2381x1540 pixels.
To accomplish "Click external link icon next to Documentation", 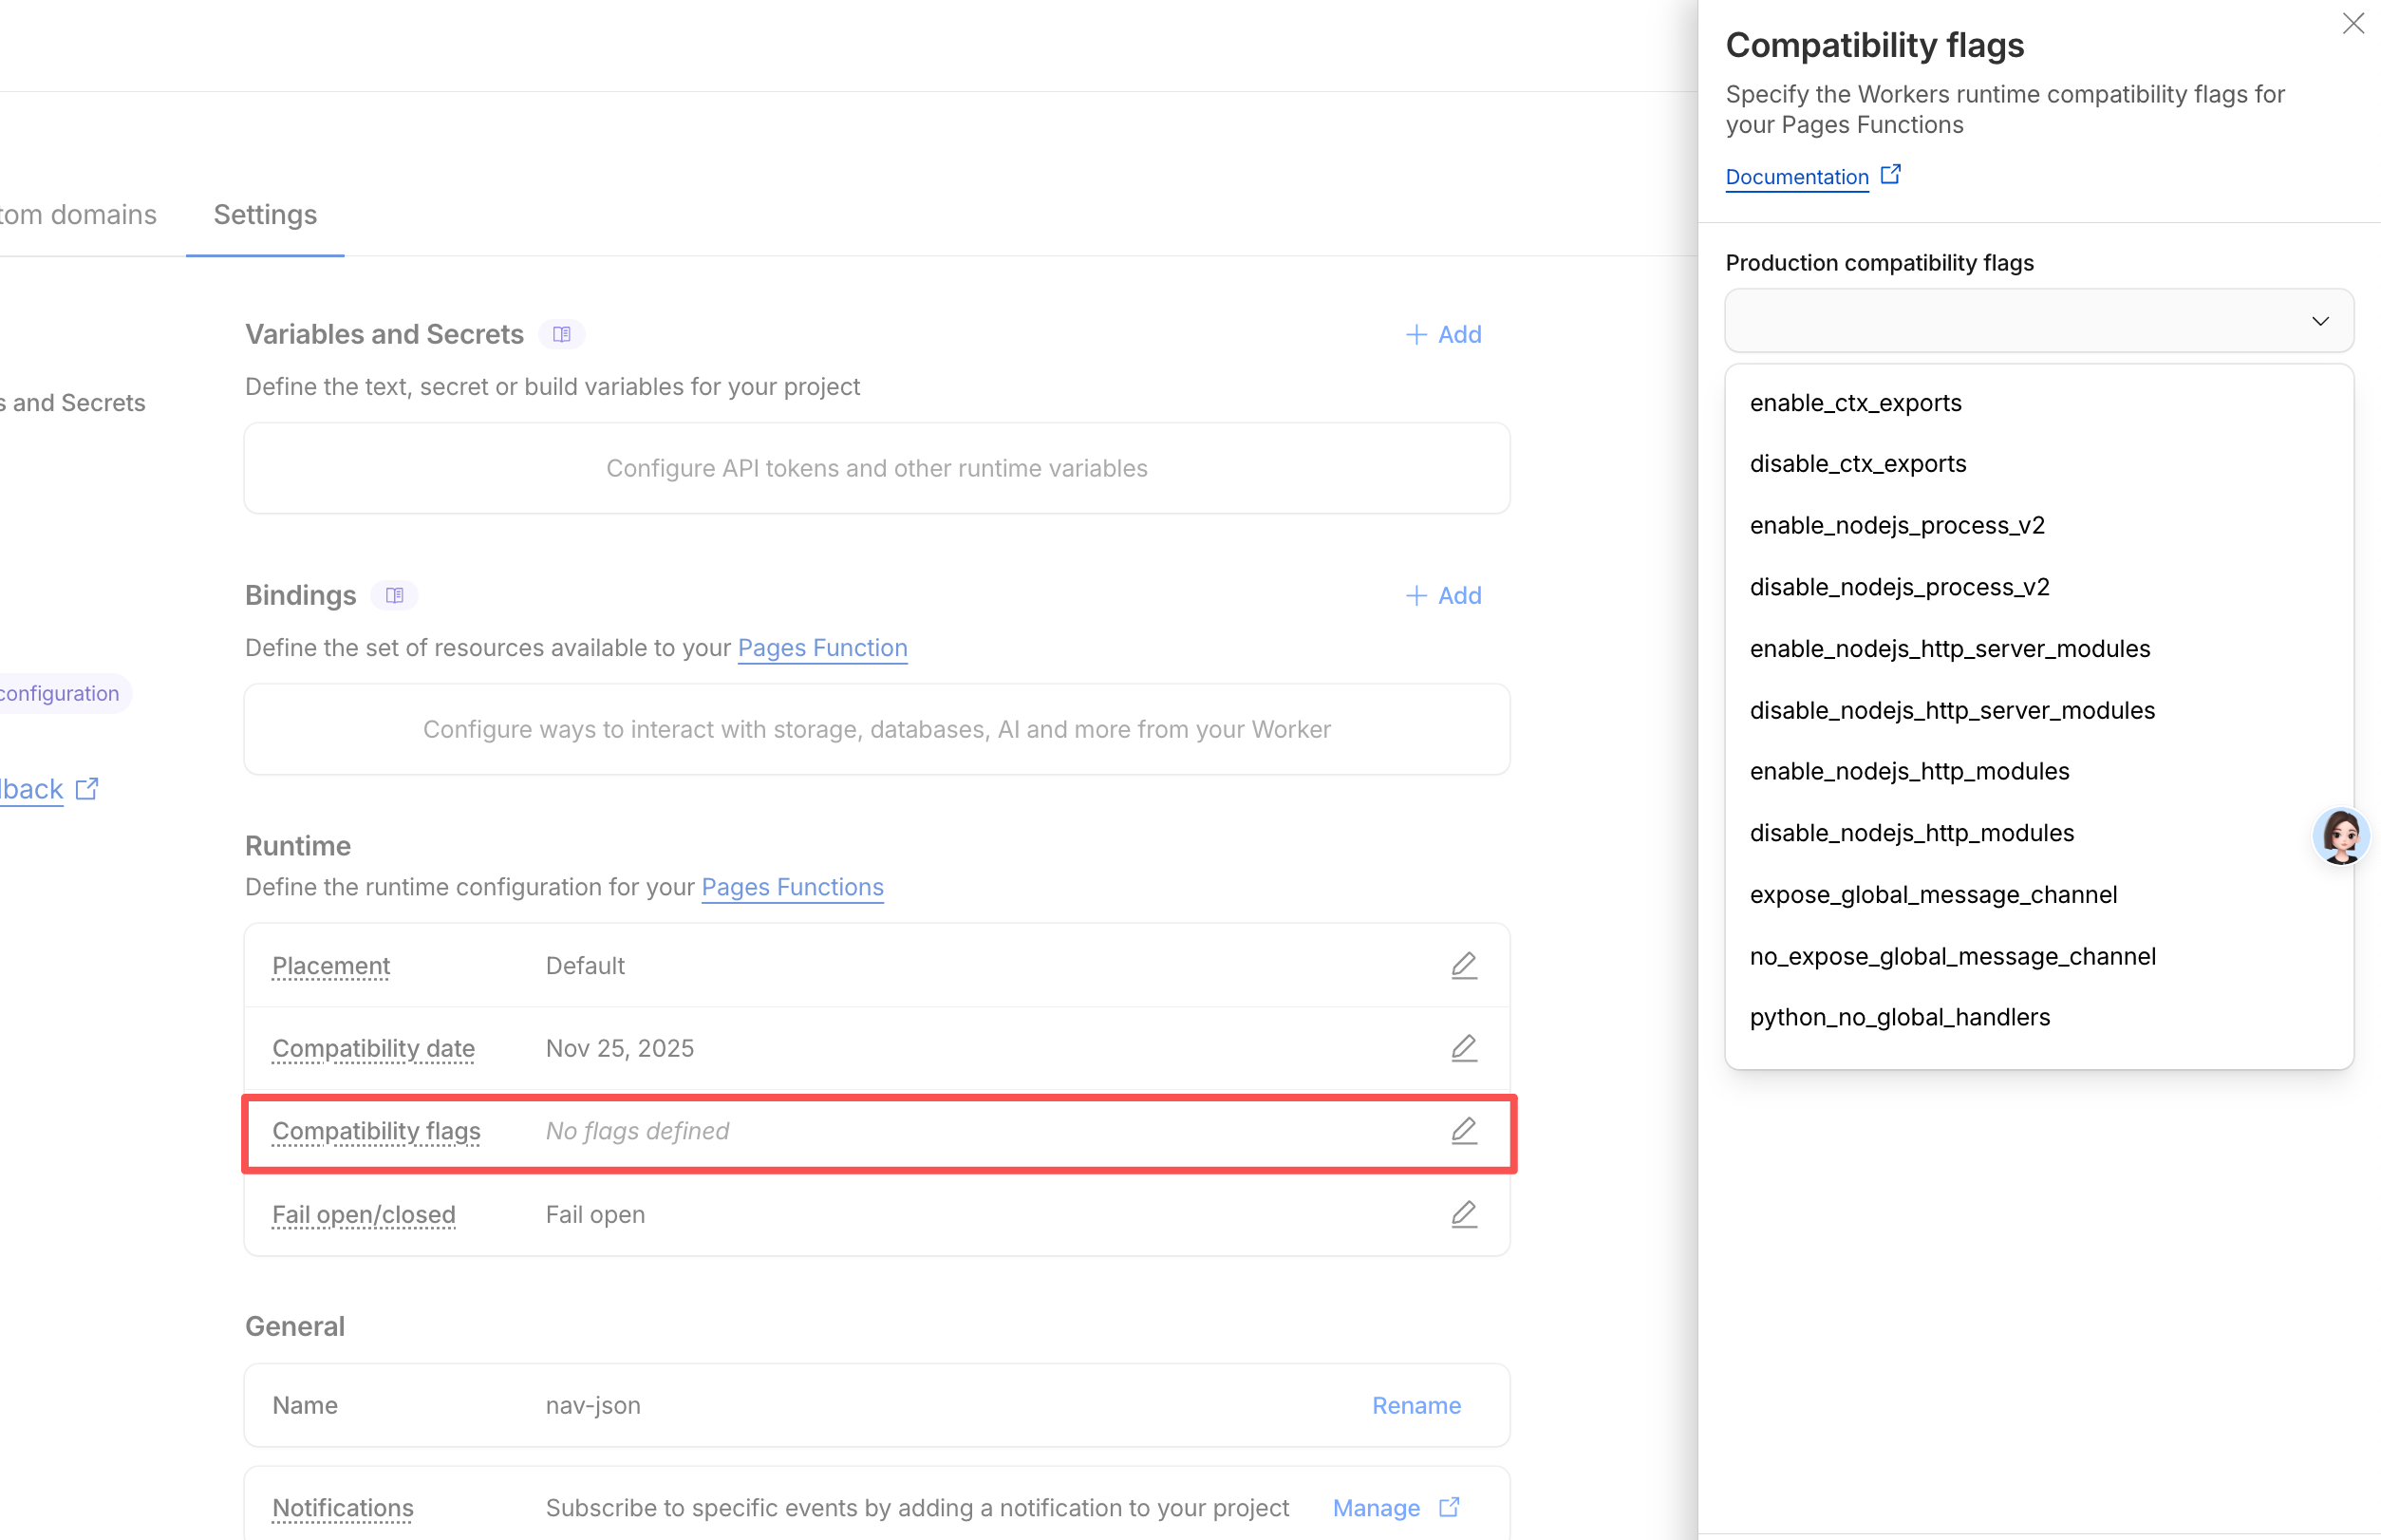I will pyautogui.click(x=1890, y=175).
